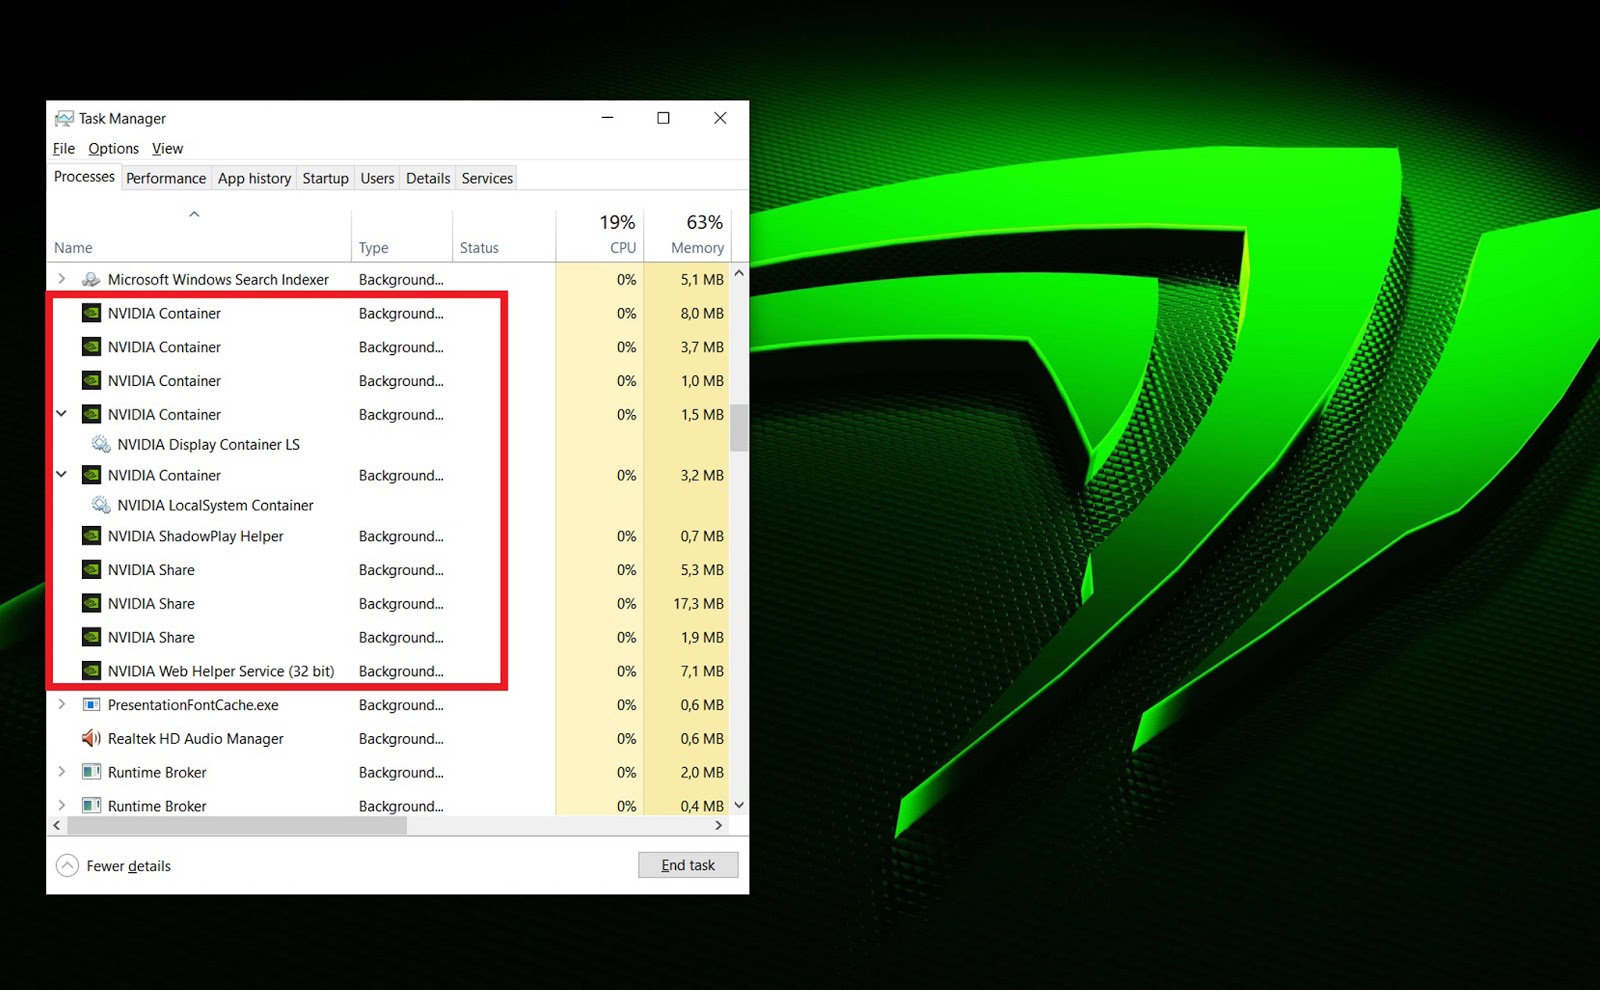
Task: Click the NVIDIA LocalSystem Container icon
Action: point(100,505)
